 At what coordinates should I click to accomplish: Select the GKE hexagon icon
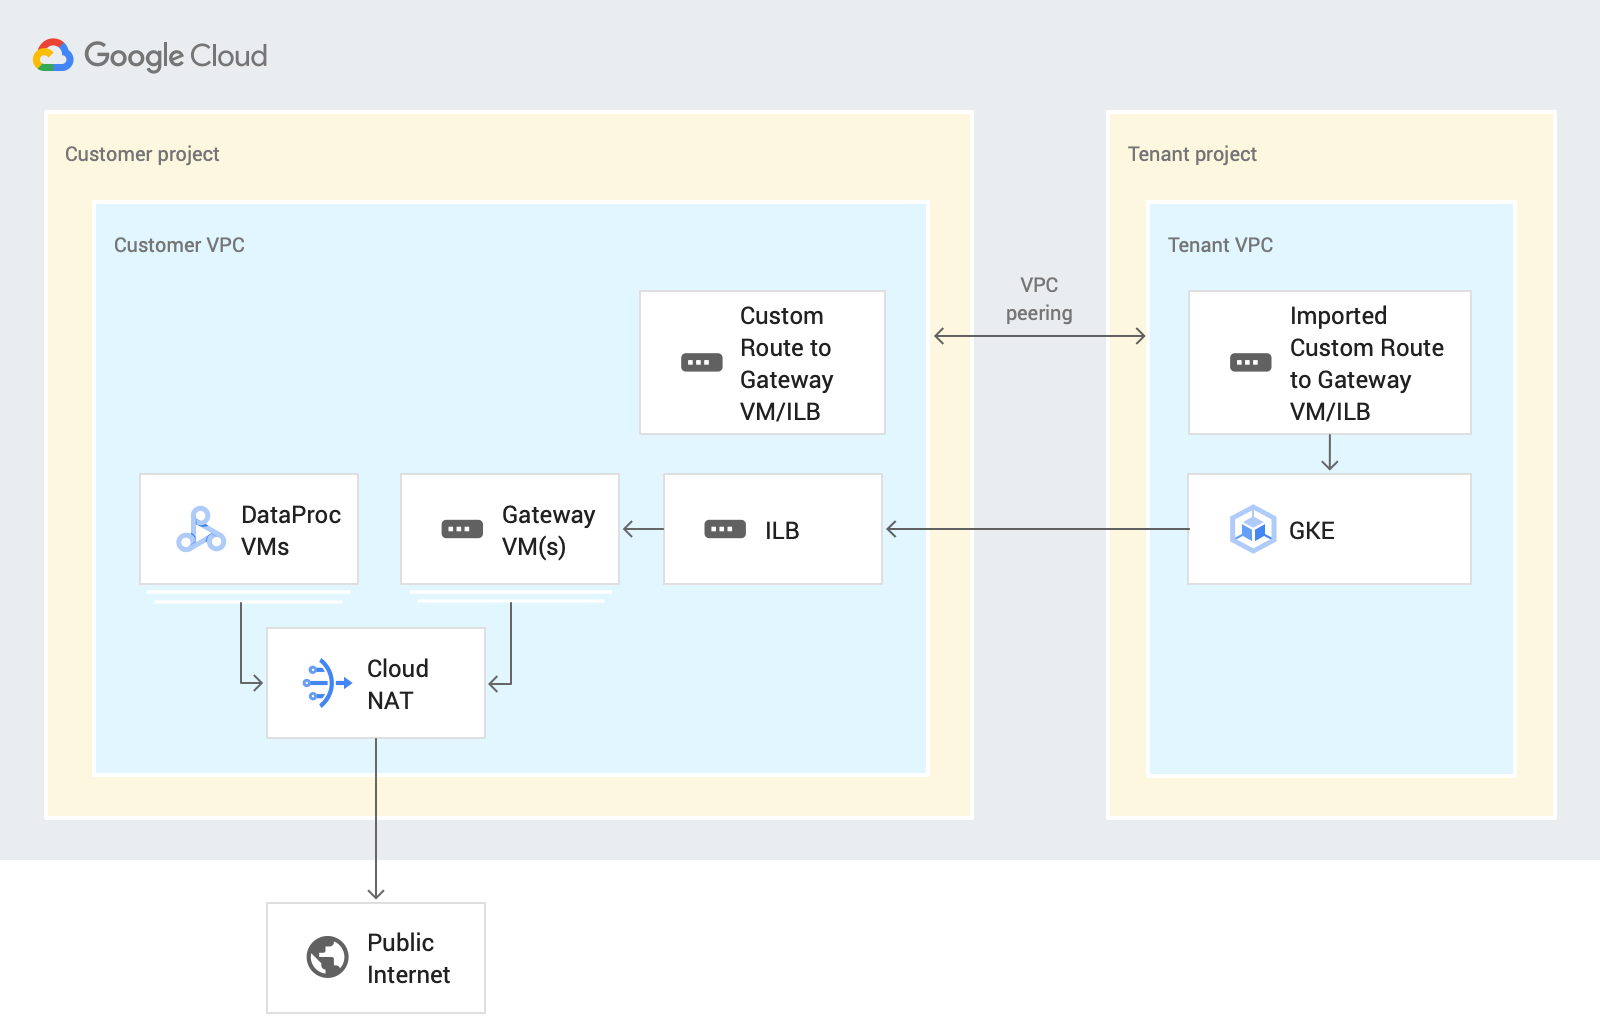pos(1253,529)
